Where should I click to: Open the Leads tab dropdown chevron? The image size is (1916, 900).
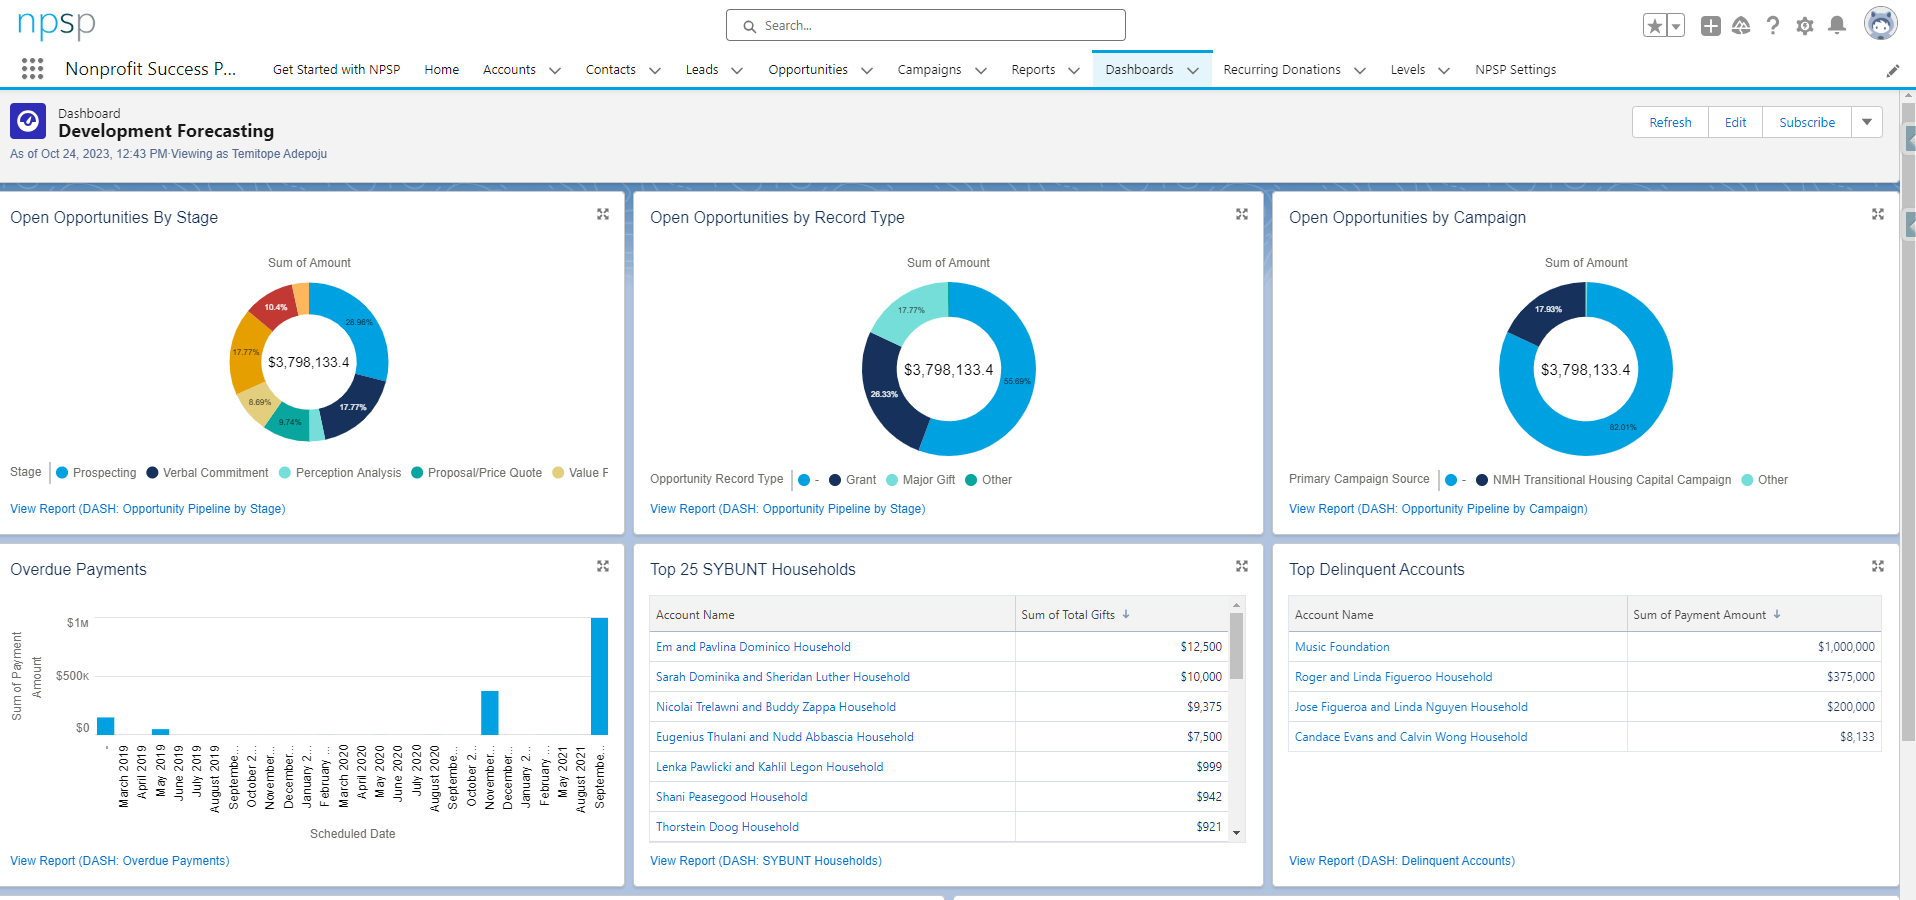point(737,70)
